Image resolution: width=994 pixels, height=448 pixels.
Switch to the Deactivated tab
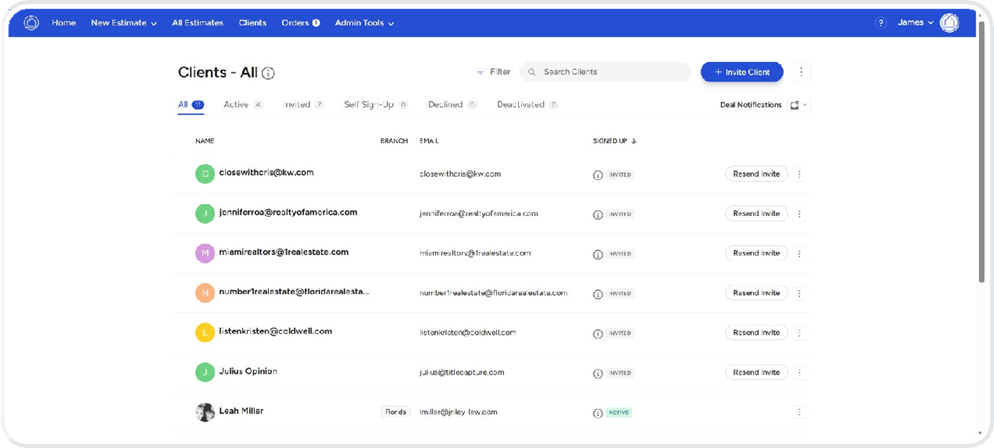click(x=528, y=105)
